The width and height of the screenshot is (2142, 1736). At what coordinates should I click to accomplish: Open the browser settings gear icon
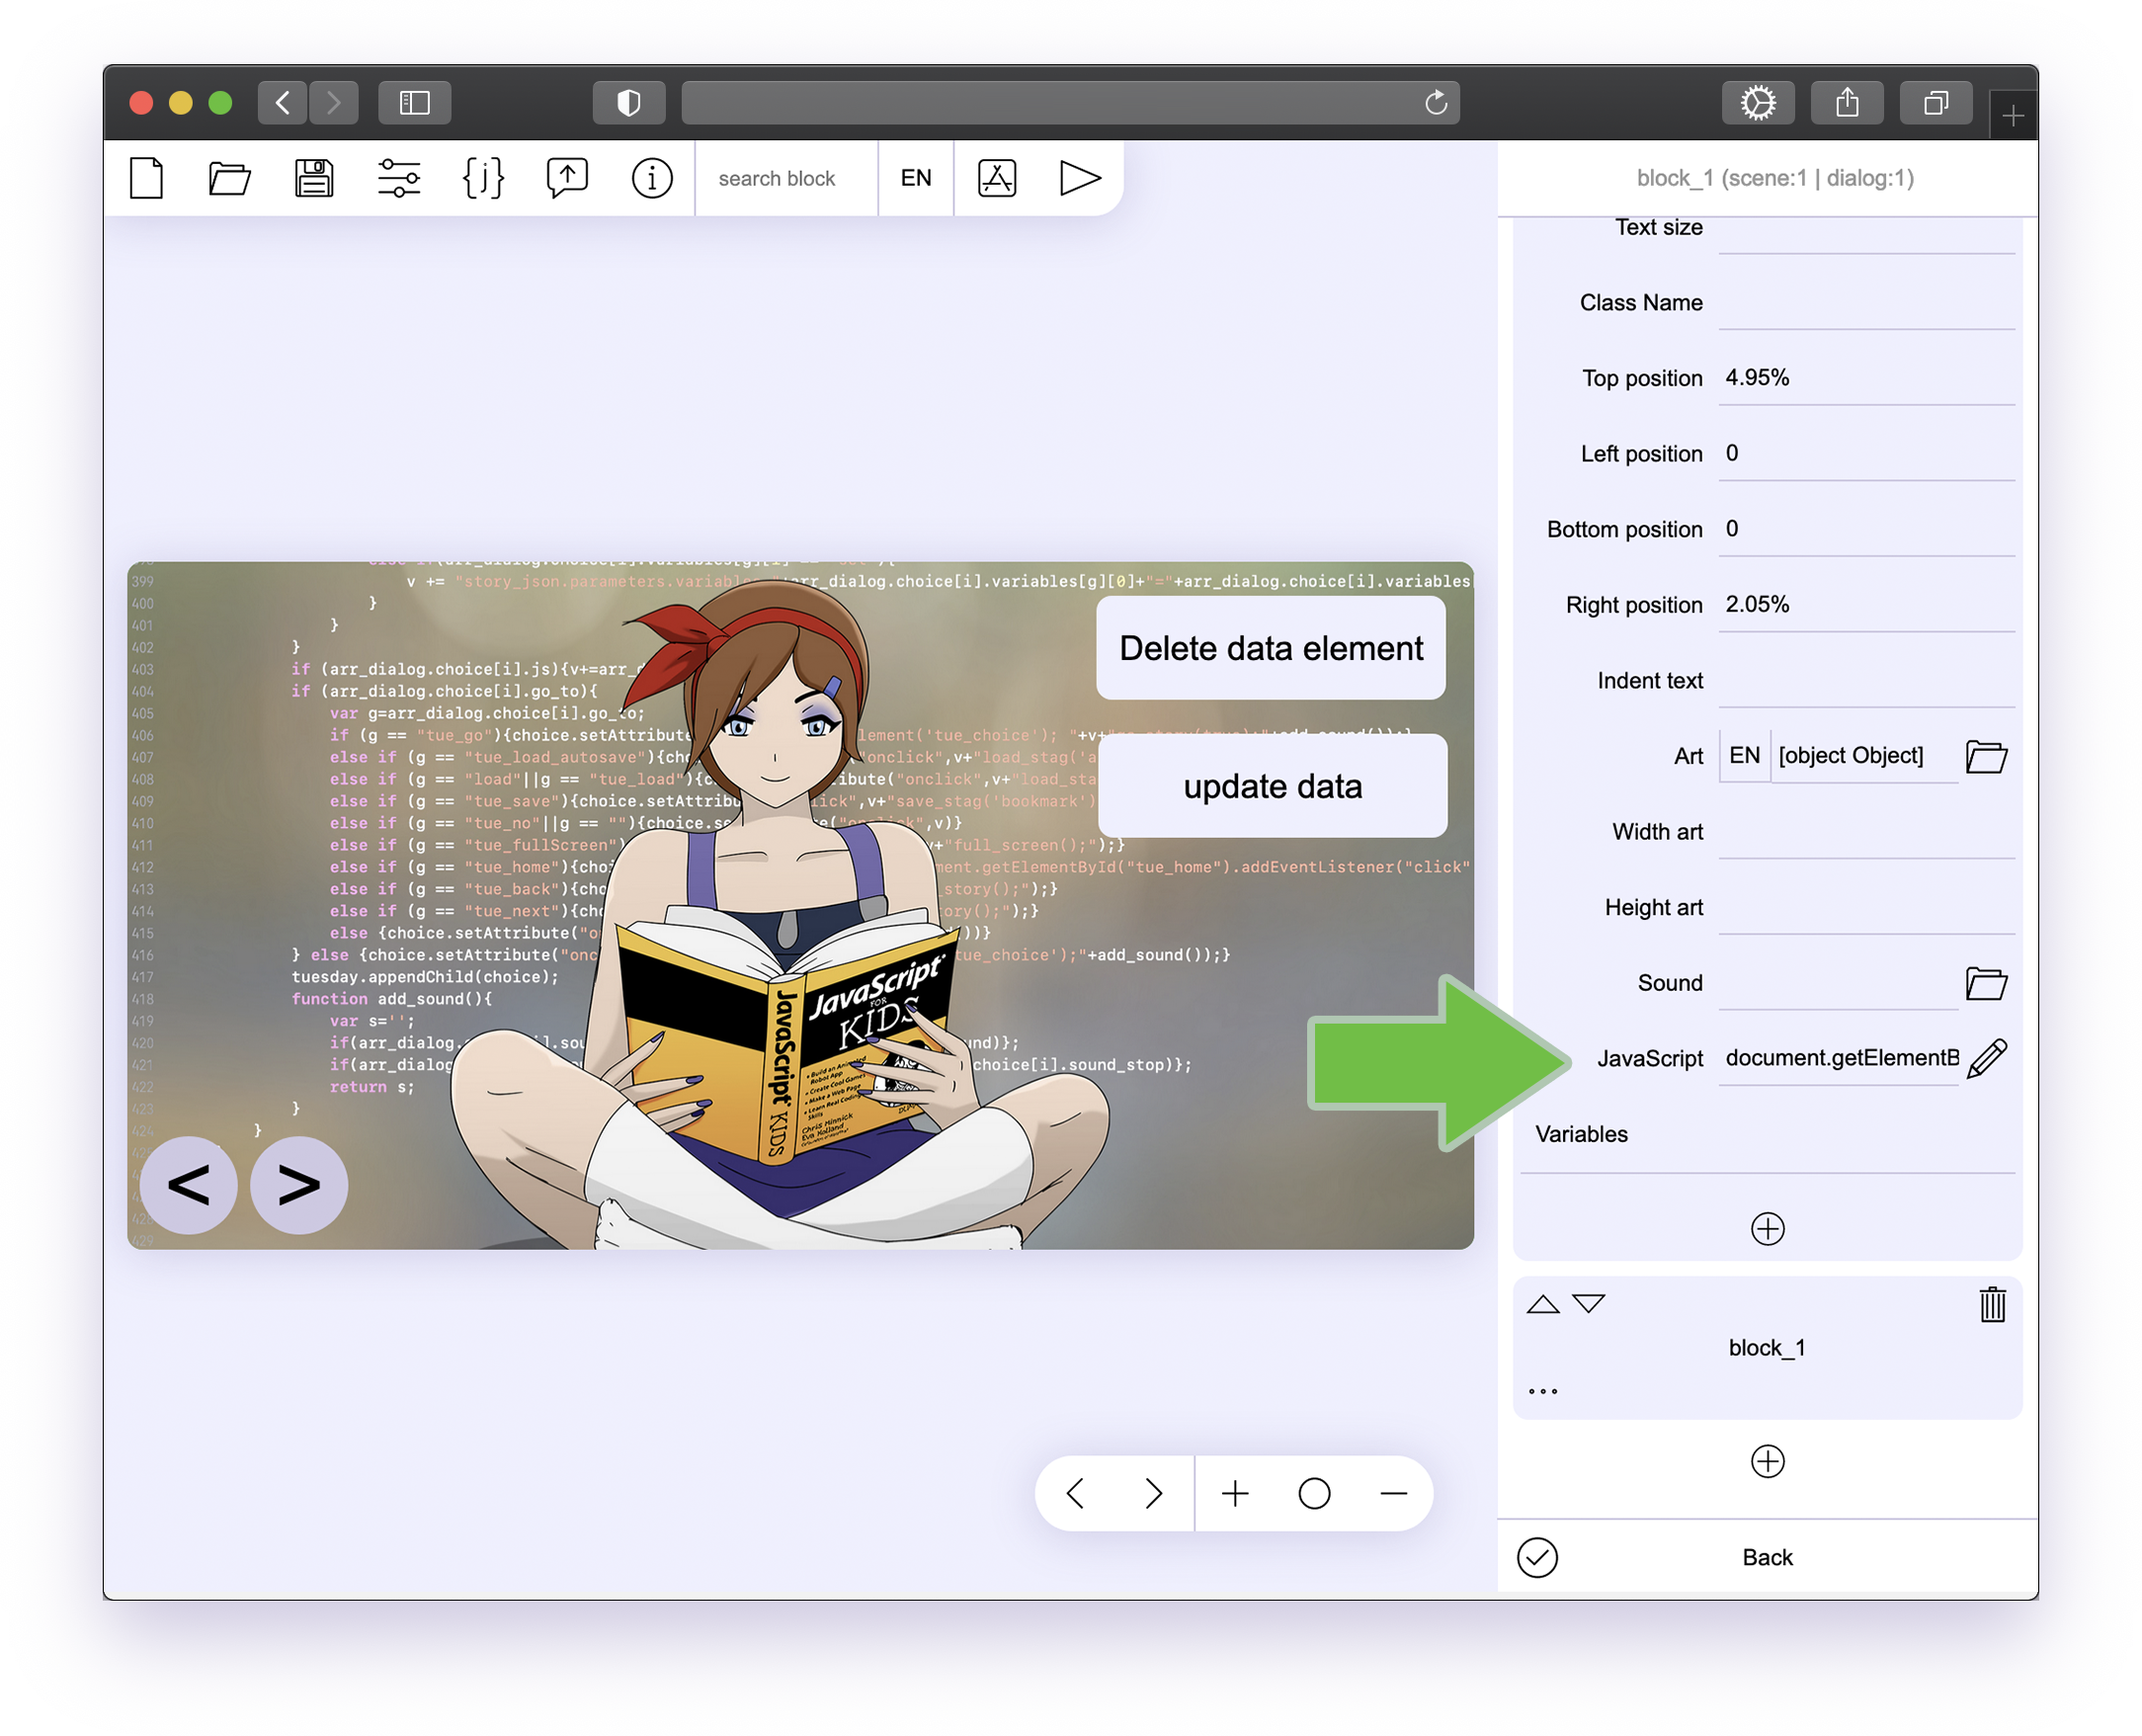1757,103
